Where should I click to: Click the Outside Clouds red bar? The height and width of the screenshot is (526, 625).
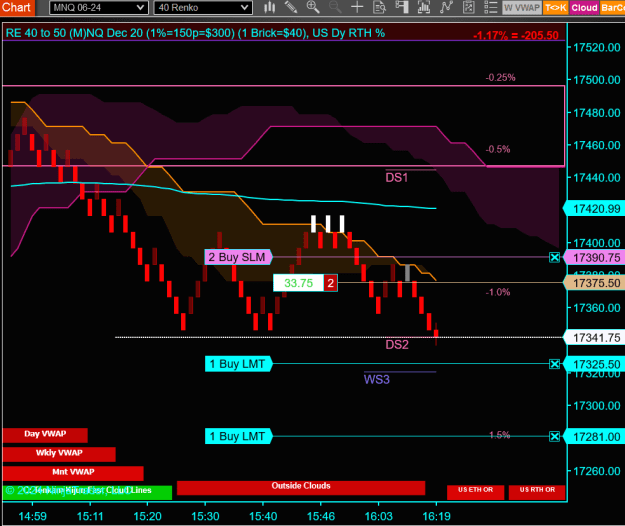point(301,488)
